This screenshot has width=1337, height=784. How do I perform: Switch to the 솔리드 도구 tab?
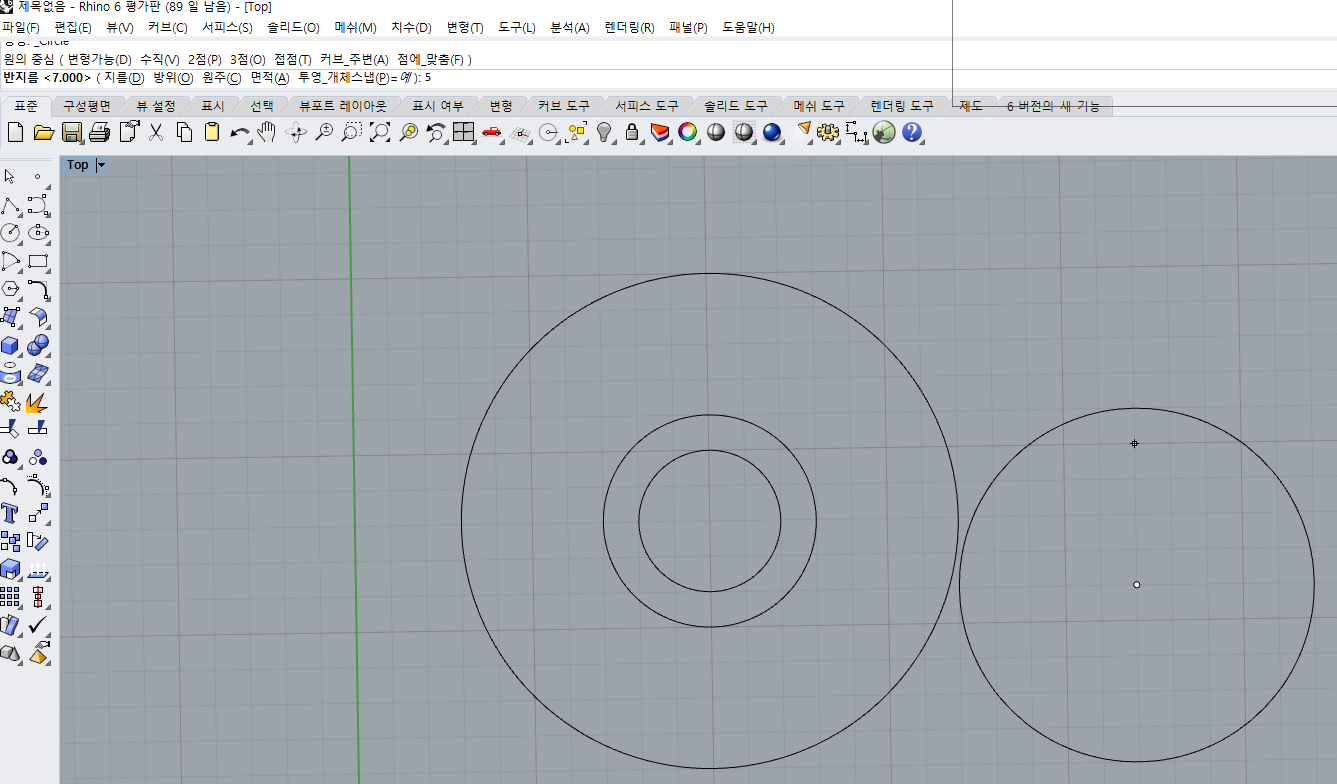[735, 106]
